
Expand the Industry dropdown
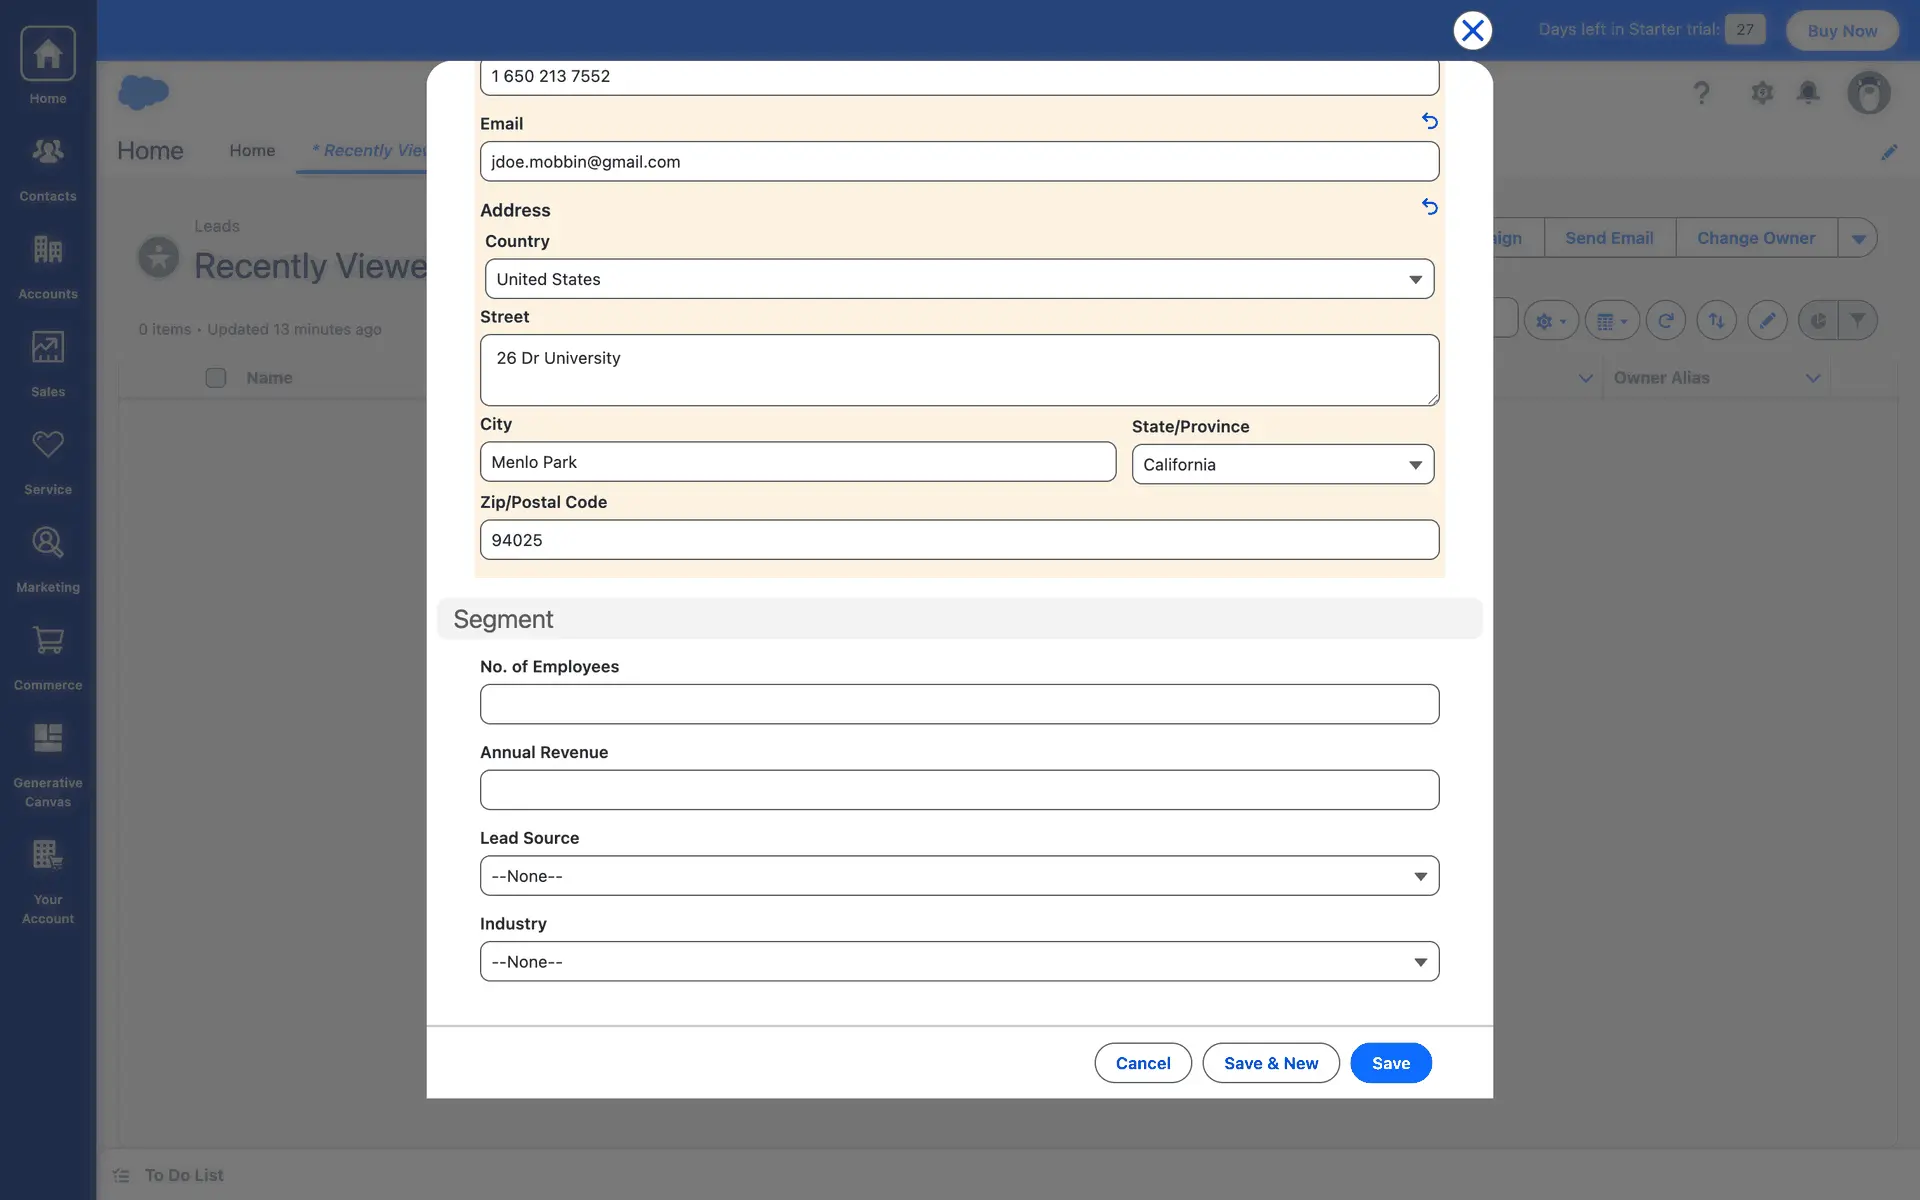(x=959, y=962)
